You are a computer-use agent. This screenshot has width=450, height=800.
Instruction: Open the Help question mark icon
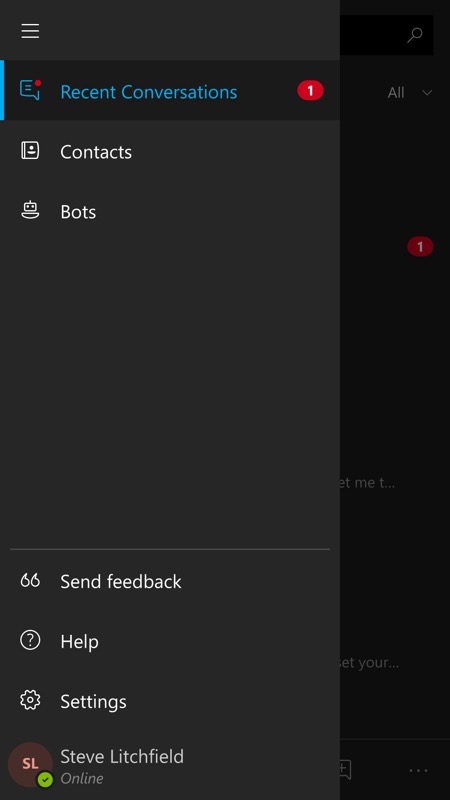30,640
